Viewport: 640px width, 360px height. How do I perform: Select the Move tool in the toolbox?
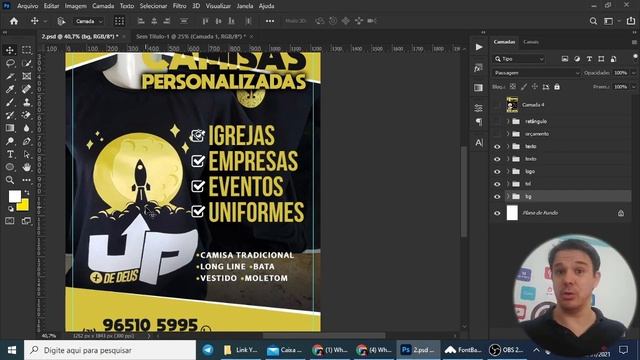[x=10, y=50]
